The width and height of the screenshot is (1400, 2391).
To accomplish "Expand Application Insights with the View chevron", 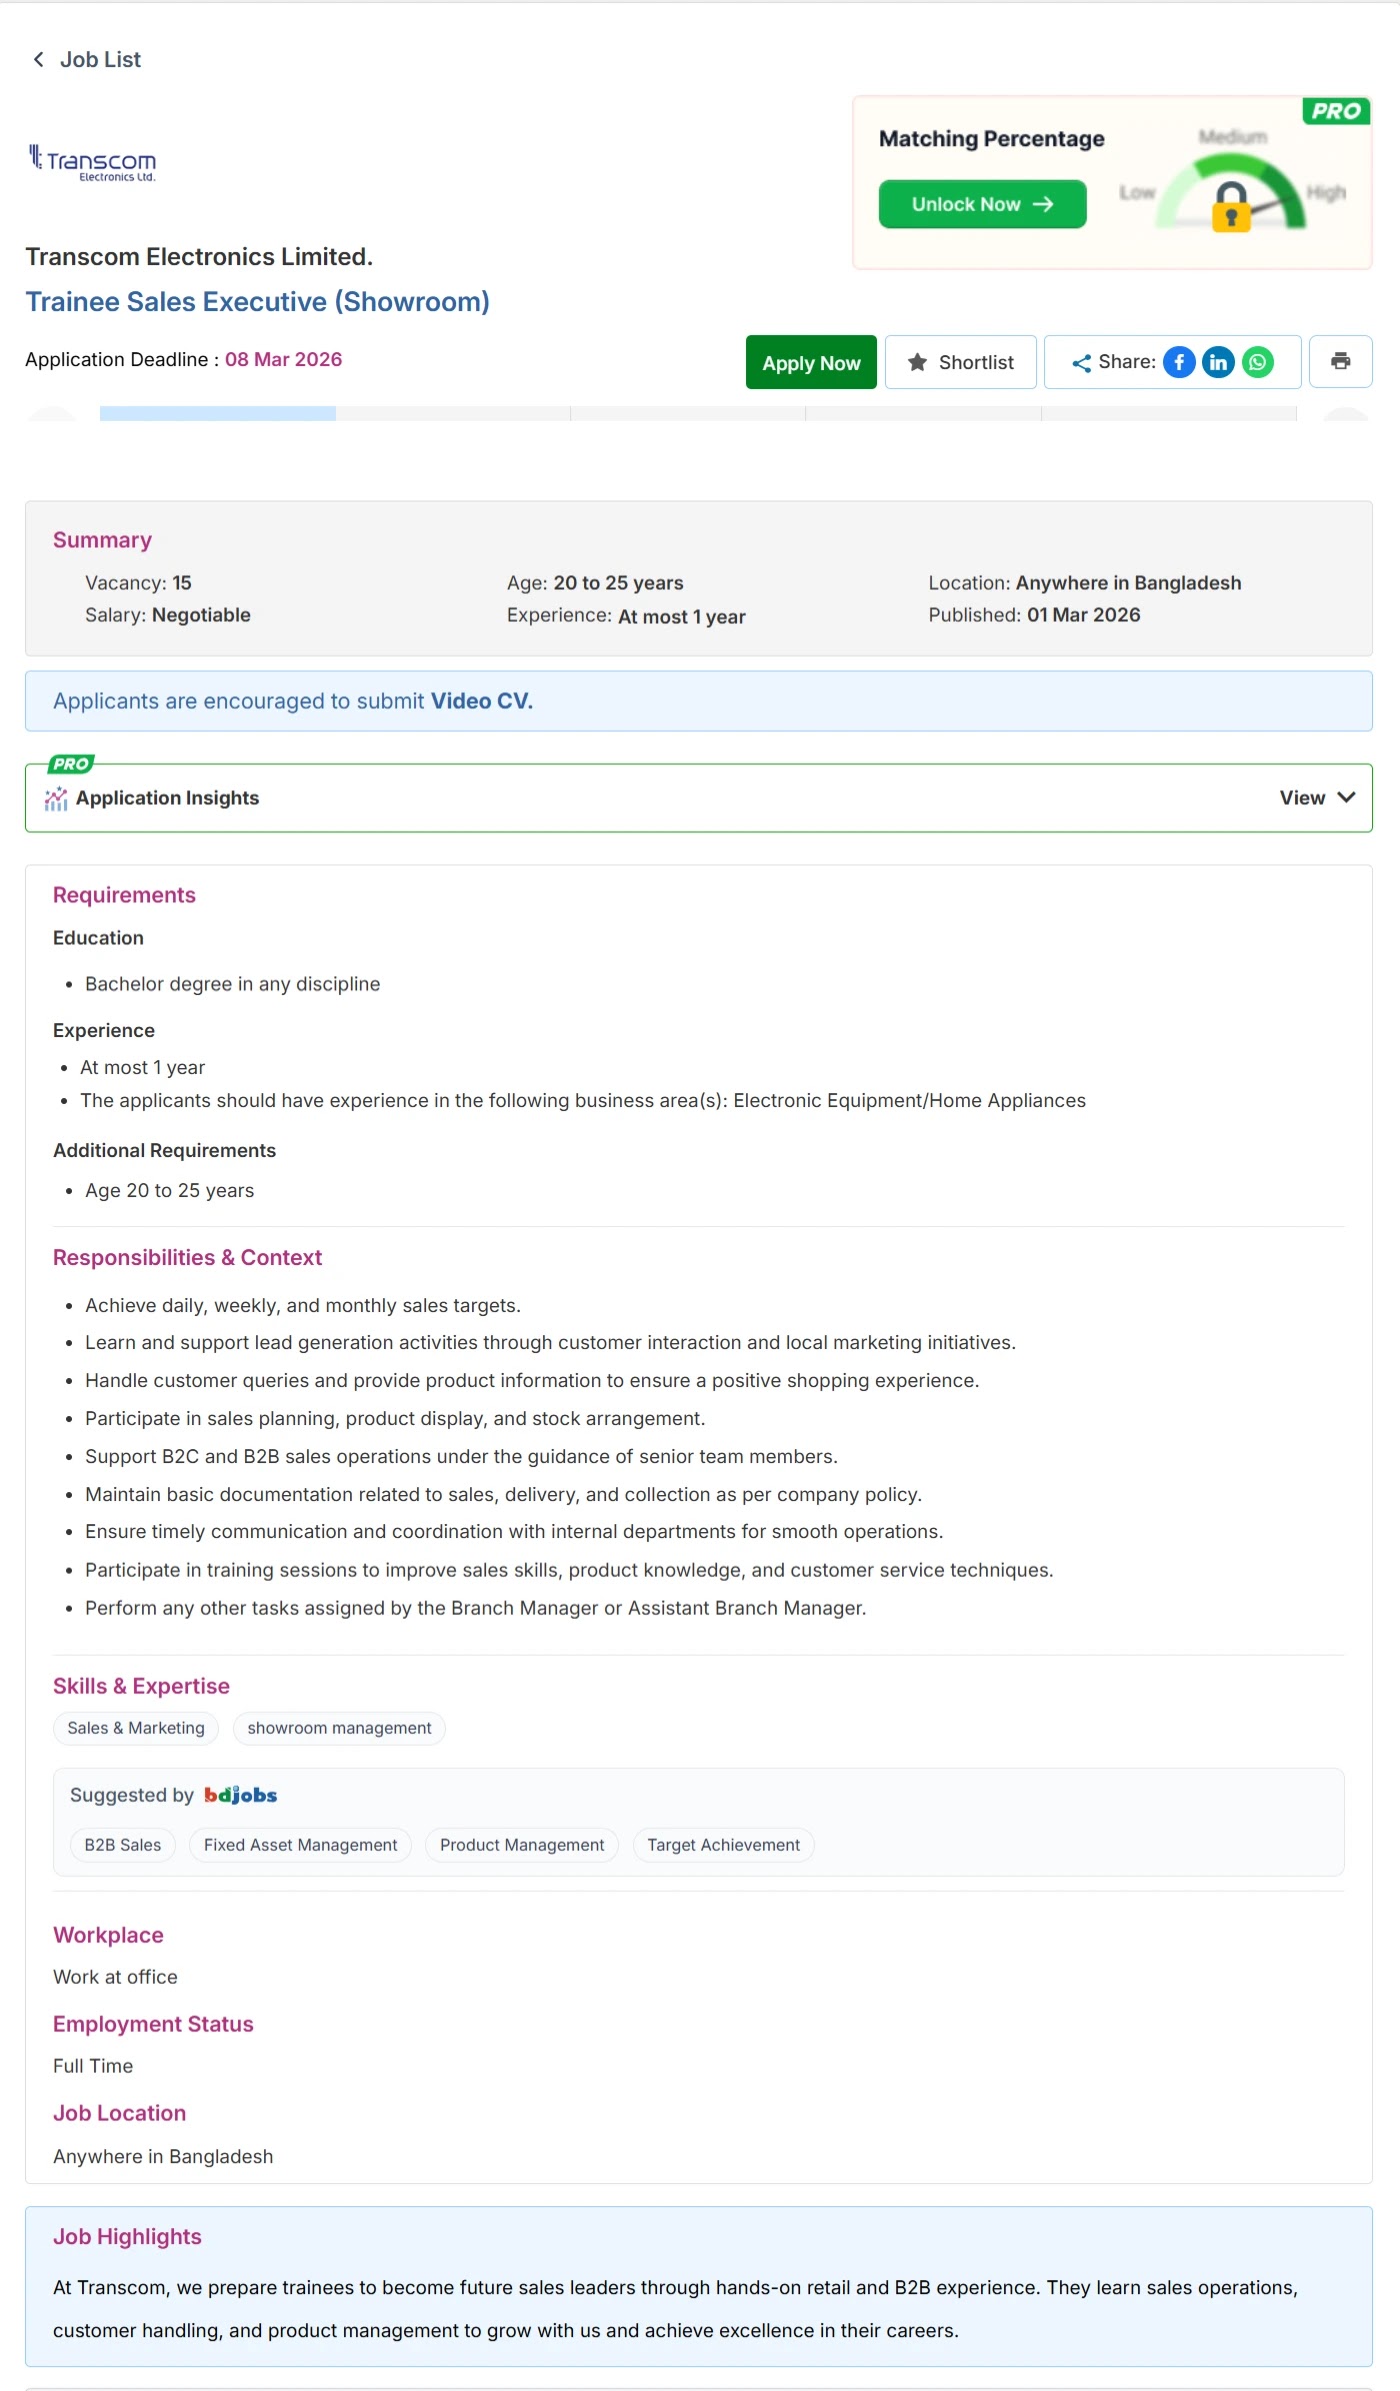I will (x=1317, y=797).
